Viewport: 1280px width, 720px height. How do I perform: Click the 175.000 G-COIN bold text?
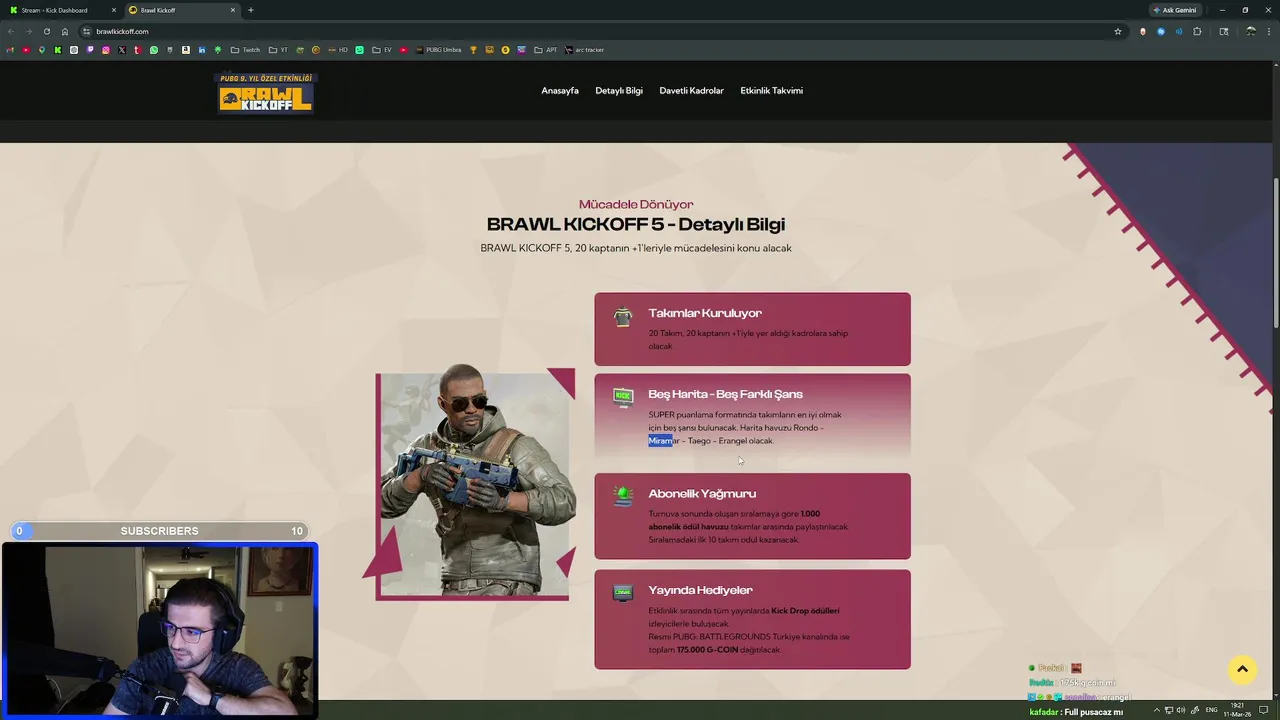707,650
